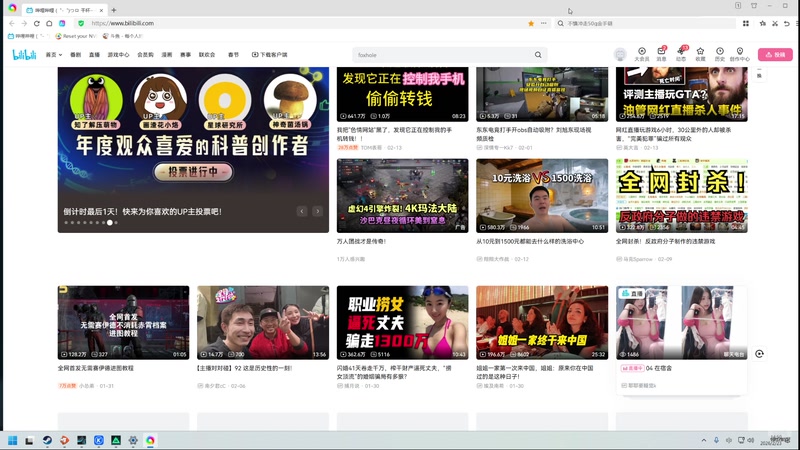Open the 姐姐一家终于来中国 video thumbnail
Viewport: 800px width, 450px height.
pyautogui.click(x=542, y=322)
